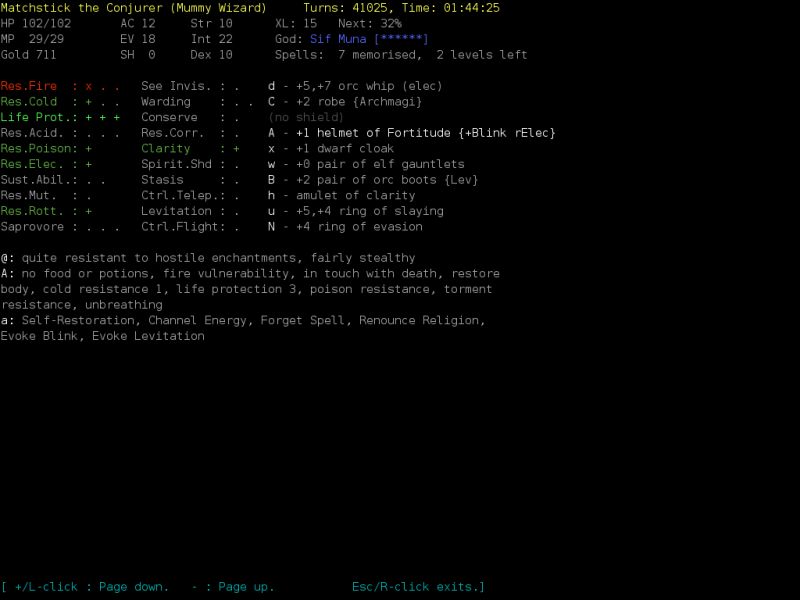Click the 'Warding' label
Image resolution: width=800 pixels, height=600 pixels.
pos(166,102)
